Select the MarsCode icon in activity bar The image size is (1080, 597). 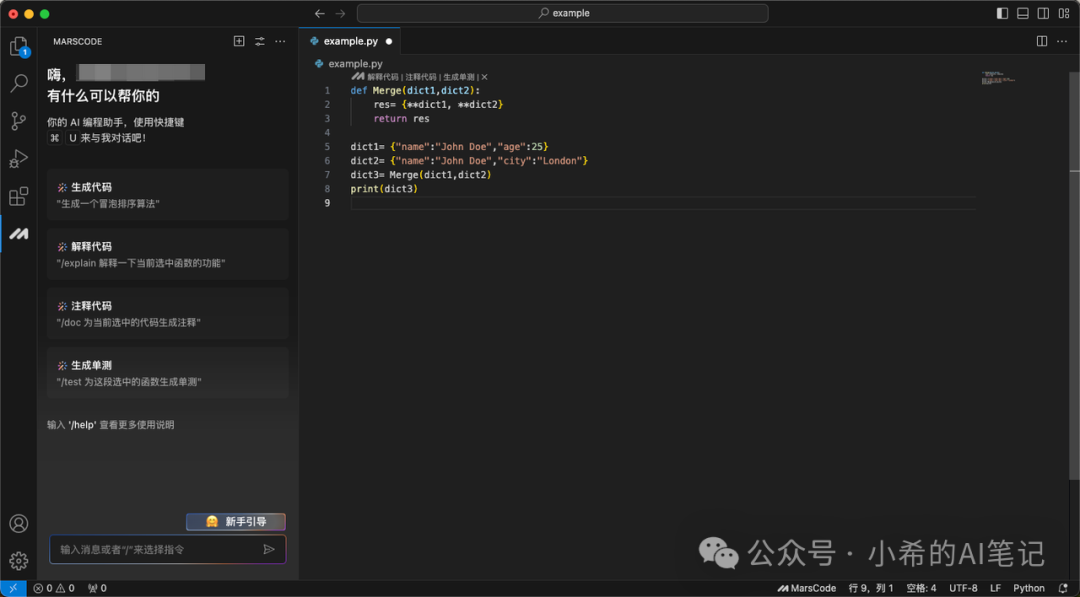[x=18, y=233]
